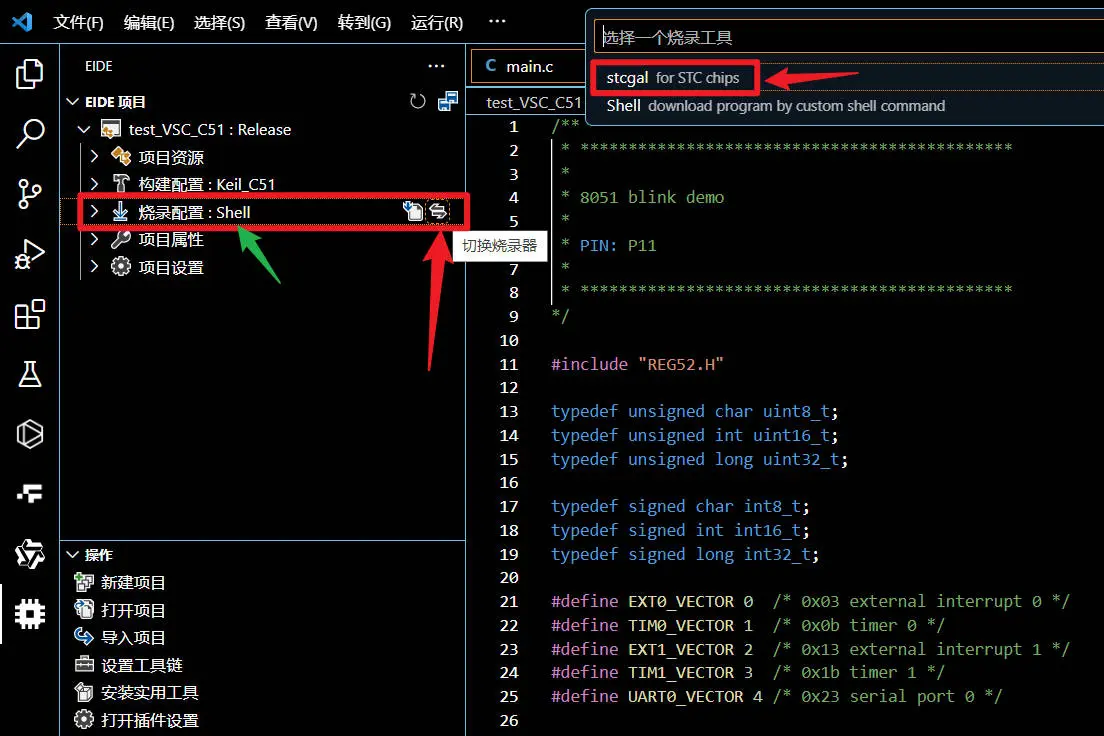
Task: Click 打开插件设置 in operations list
Action: [x=149, y=721]
